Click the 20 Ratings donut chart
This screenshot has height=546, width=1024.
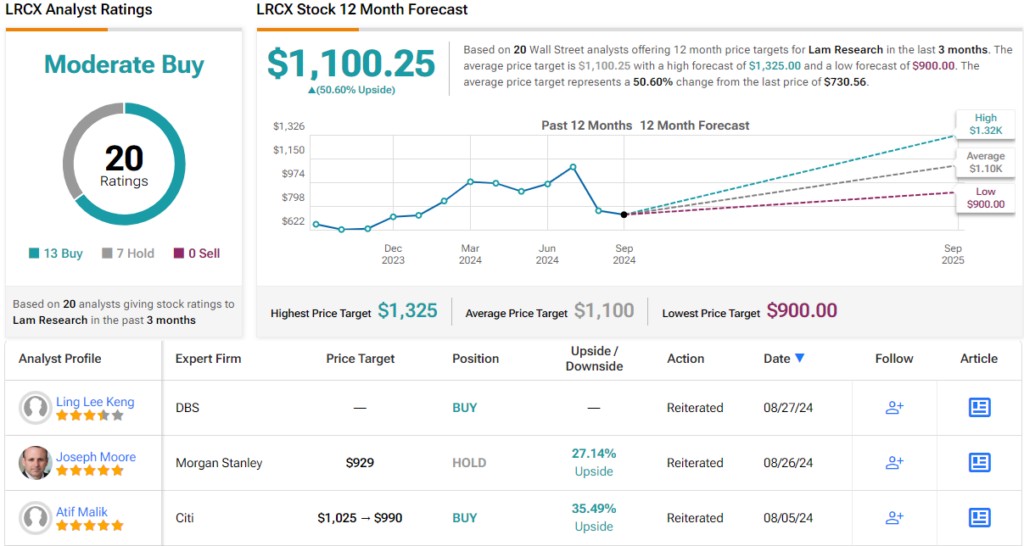(x=124, y=164)
